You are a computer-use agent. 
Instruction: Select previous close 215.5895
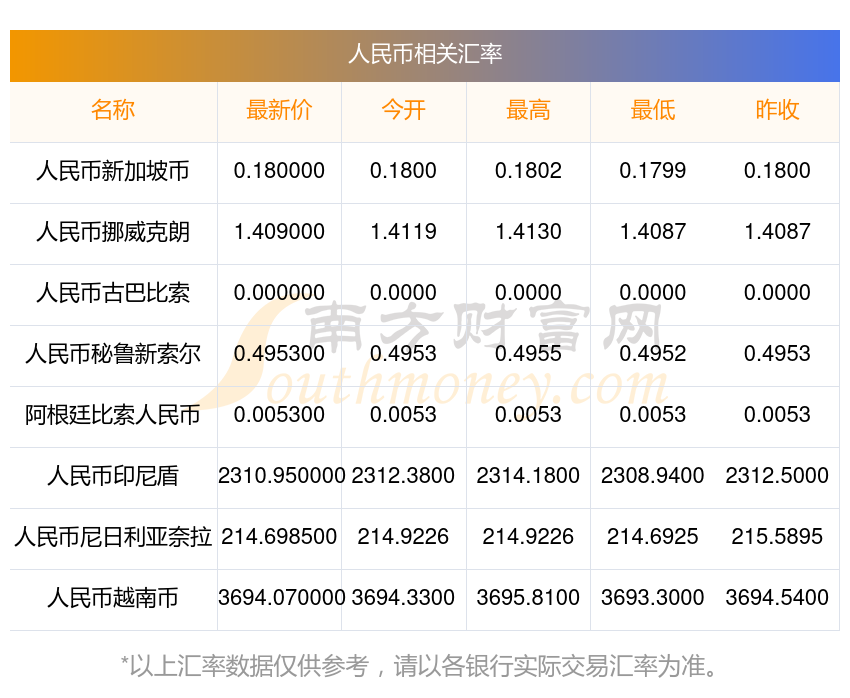tap(777, 537)
